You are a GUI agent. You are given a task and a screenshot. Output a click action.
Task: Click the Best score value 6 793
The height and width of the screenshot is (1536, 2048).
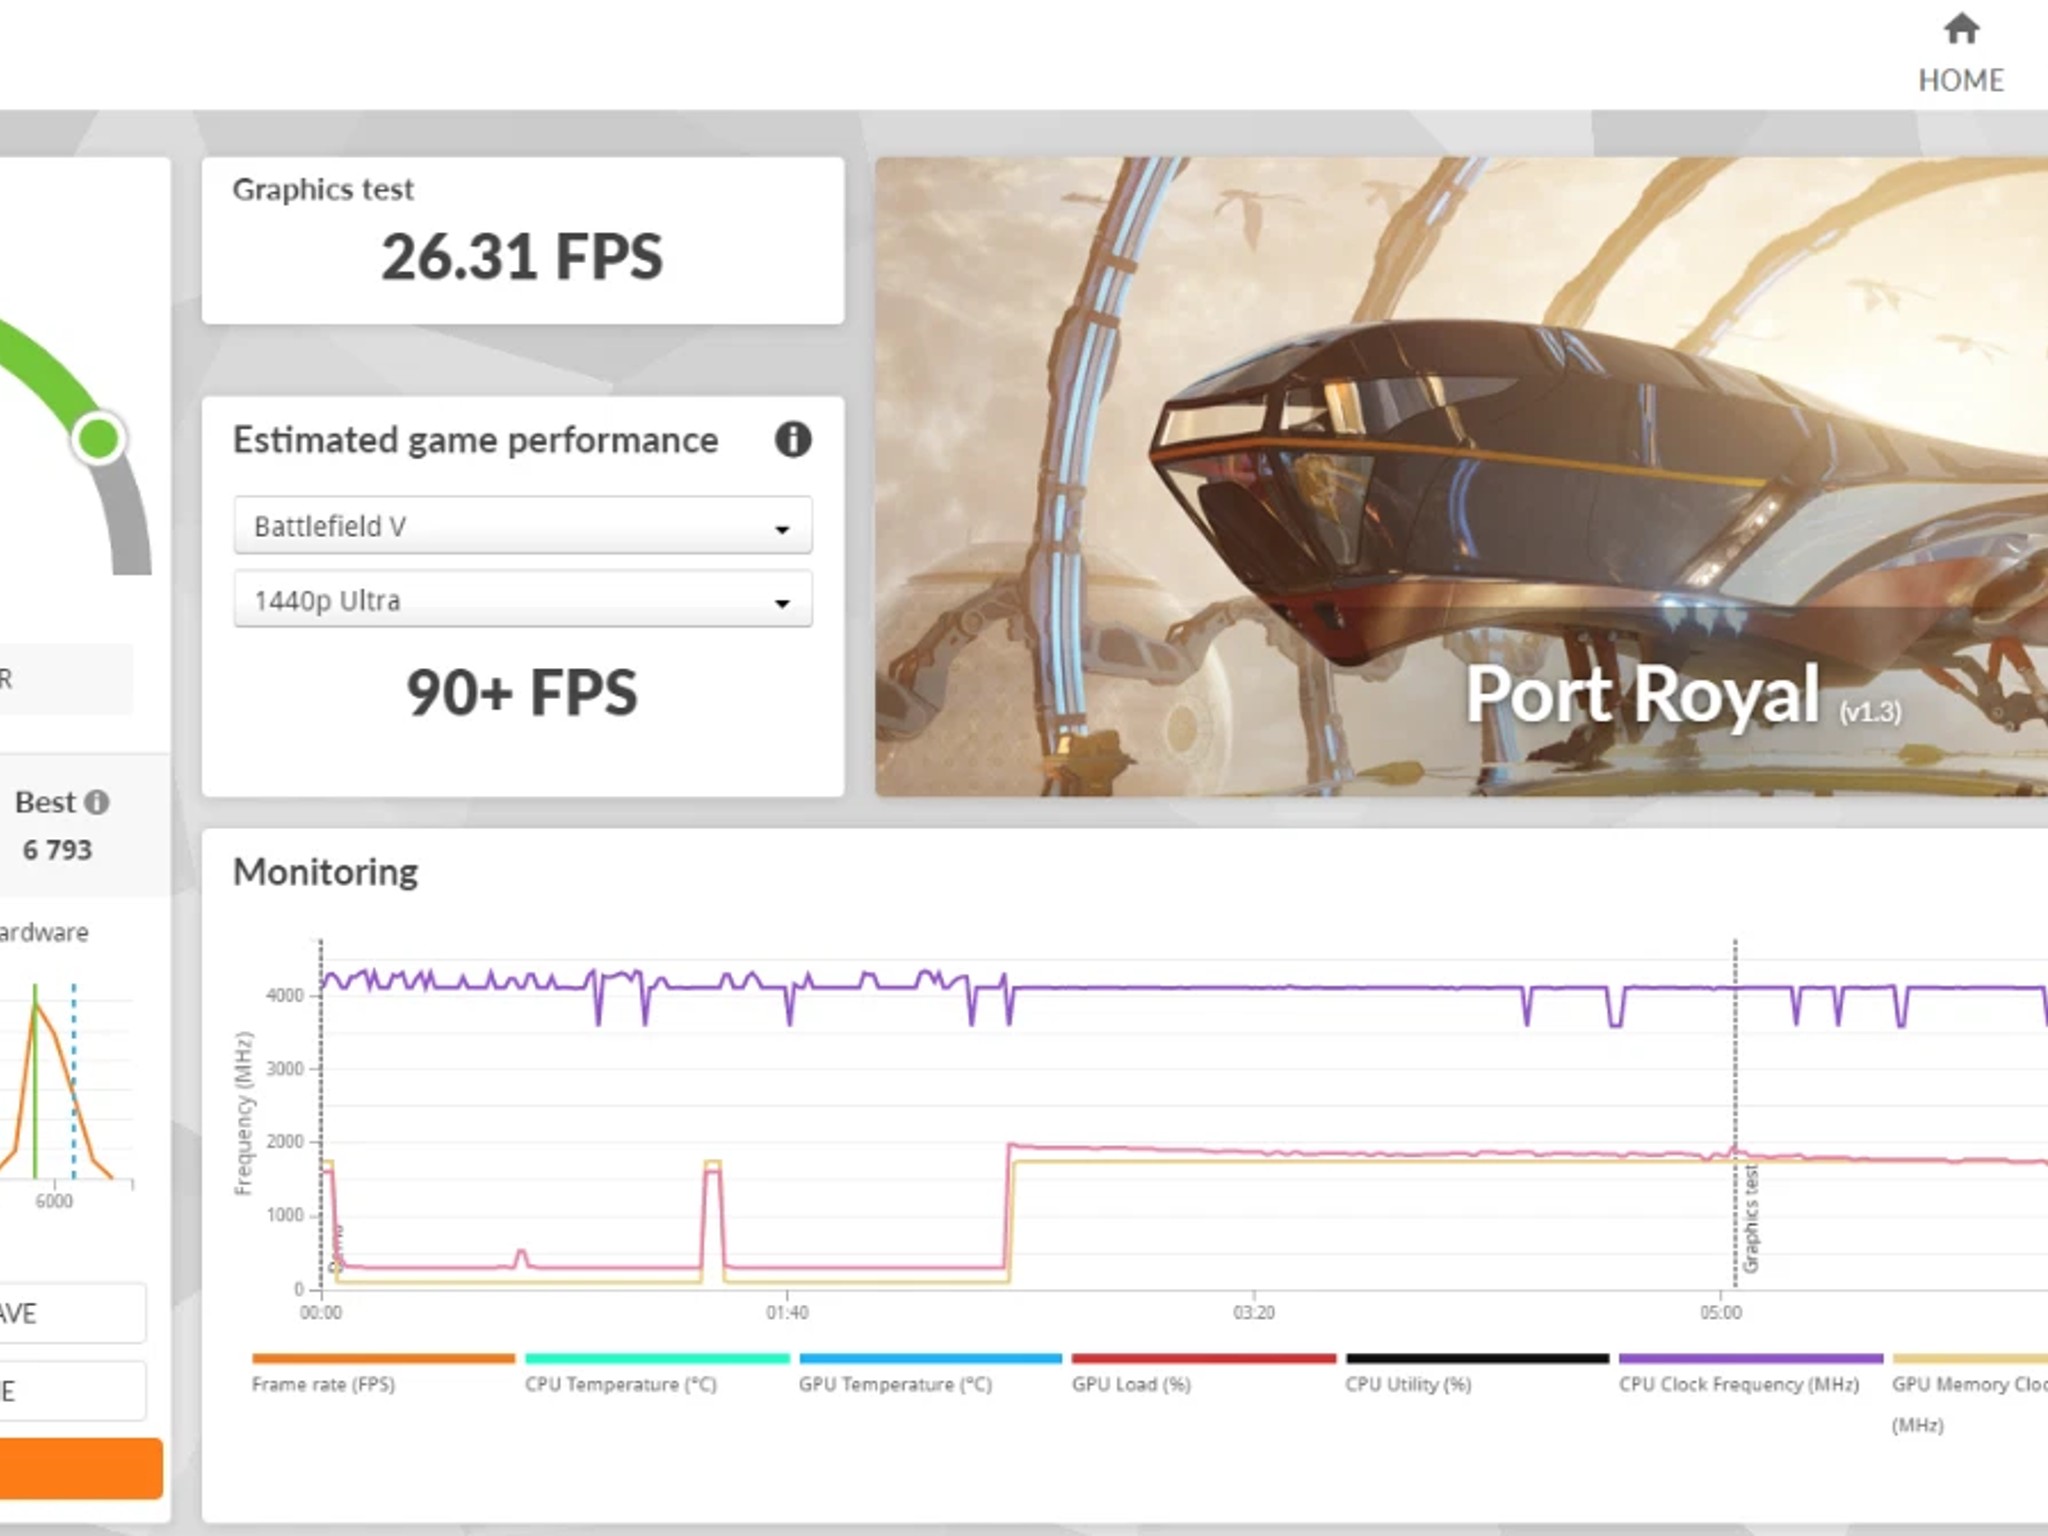[57, 850]
